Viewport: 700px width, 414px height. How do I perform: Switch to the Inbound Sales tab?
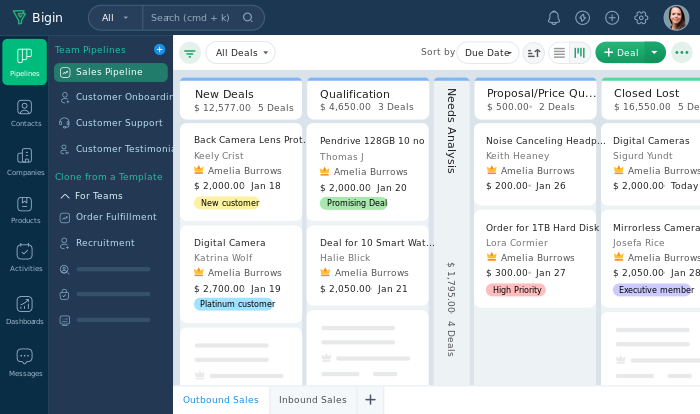click(312, 400)
